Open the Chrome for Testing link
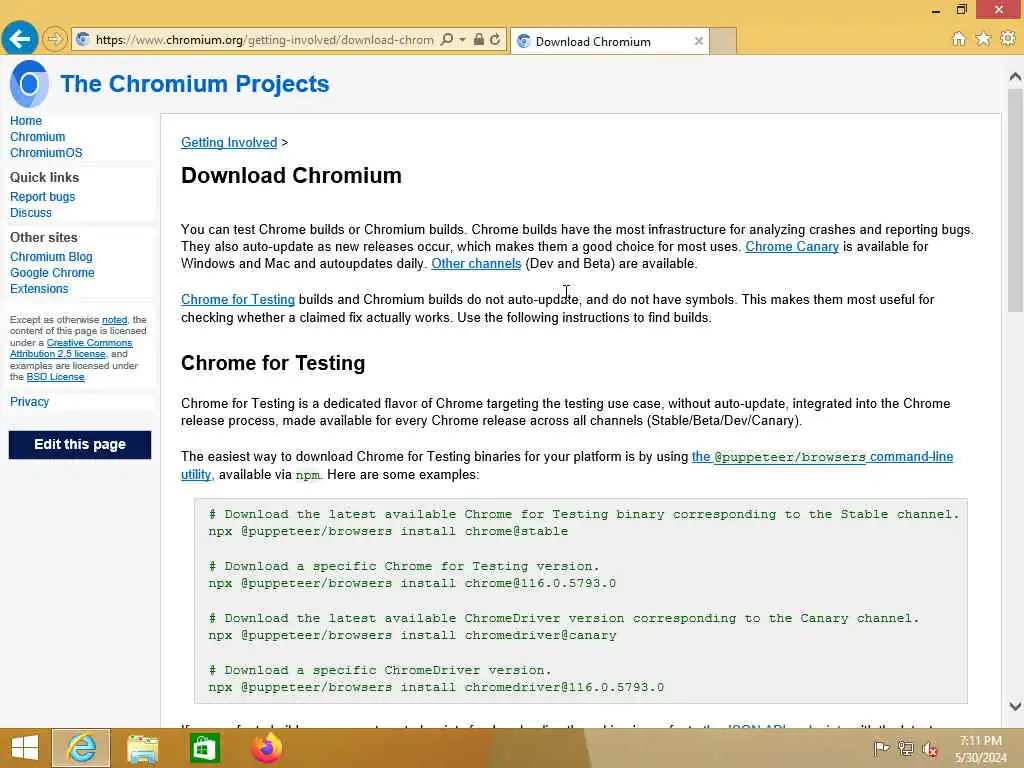This screenshot has height=768, width=1024. (x=238, y=300)
